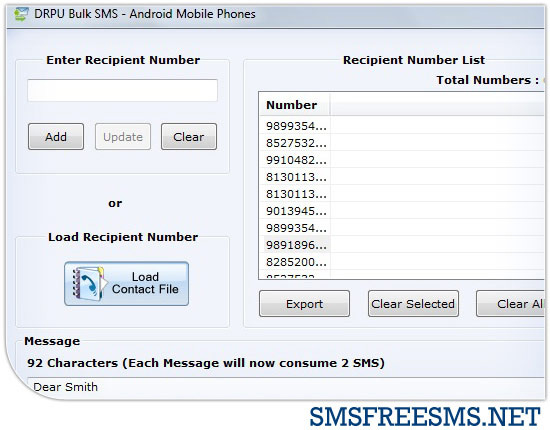Select first row 9899354... in list
The height and width of the screenshot is (430, 550).
pos(402,126)
